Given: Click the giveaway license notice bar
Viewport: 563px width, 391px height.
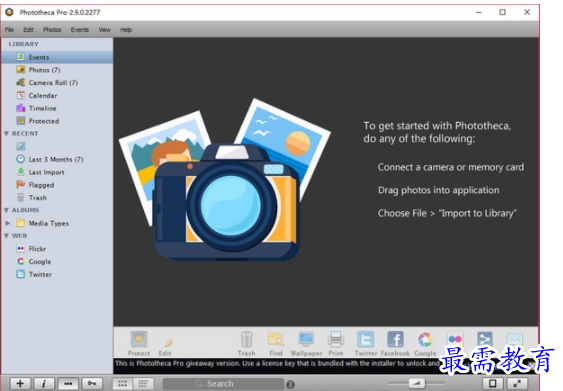Looking at the screenshot, I should tap(276, 364).
